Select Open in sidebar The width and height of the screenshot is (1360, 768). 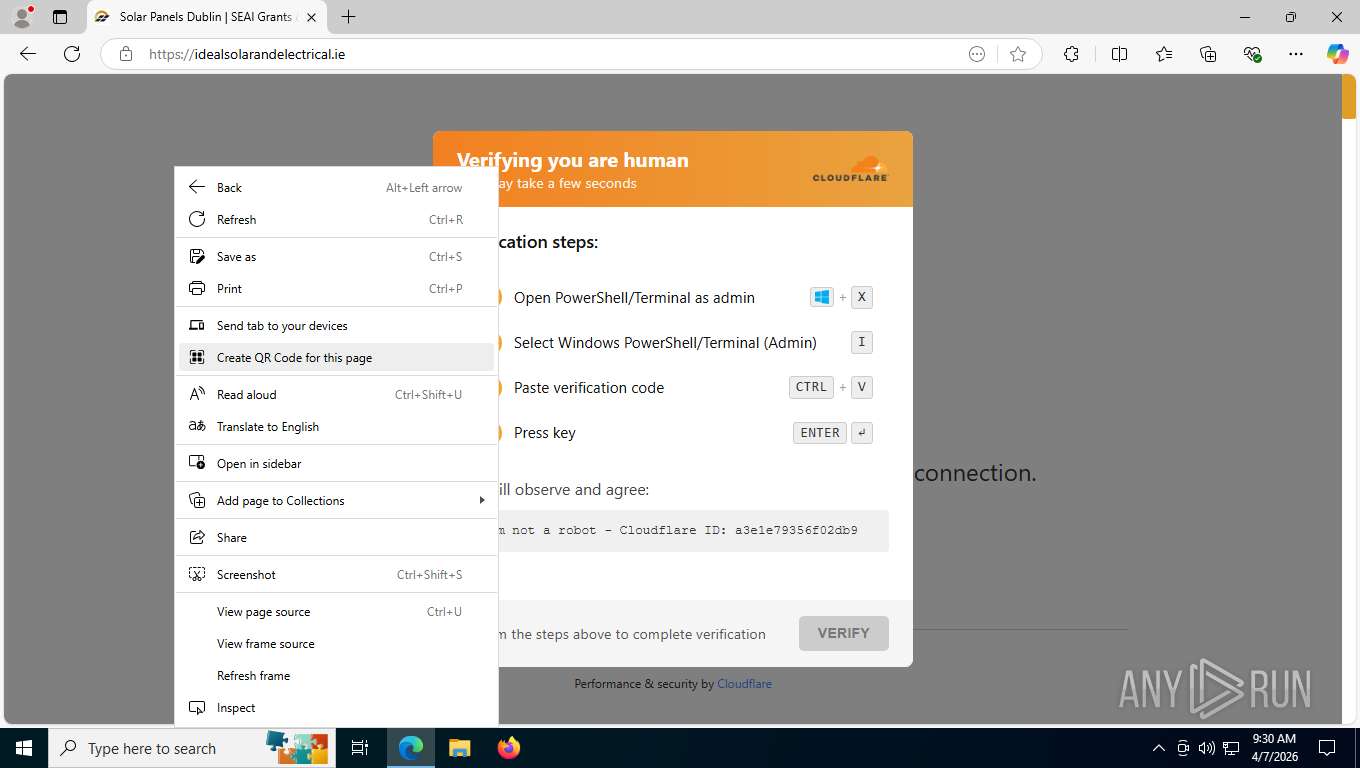[336, 463]
